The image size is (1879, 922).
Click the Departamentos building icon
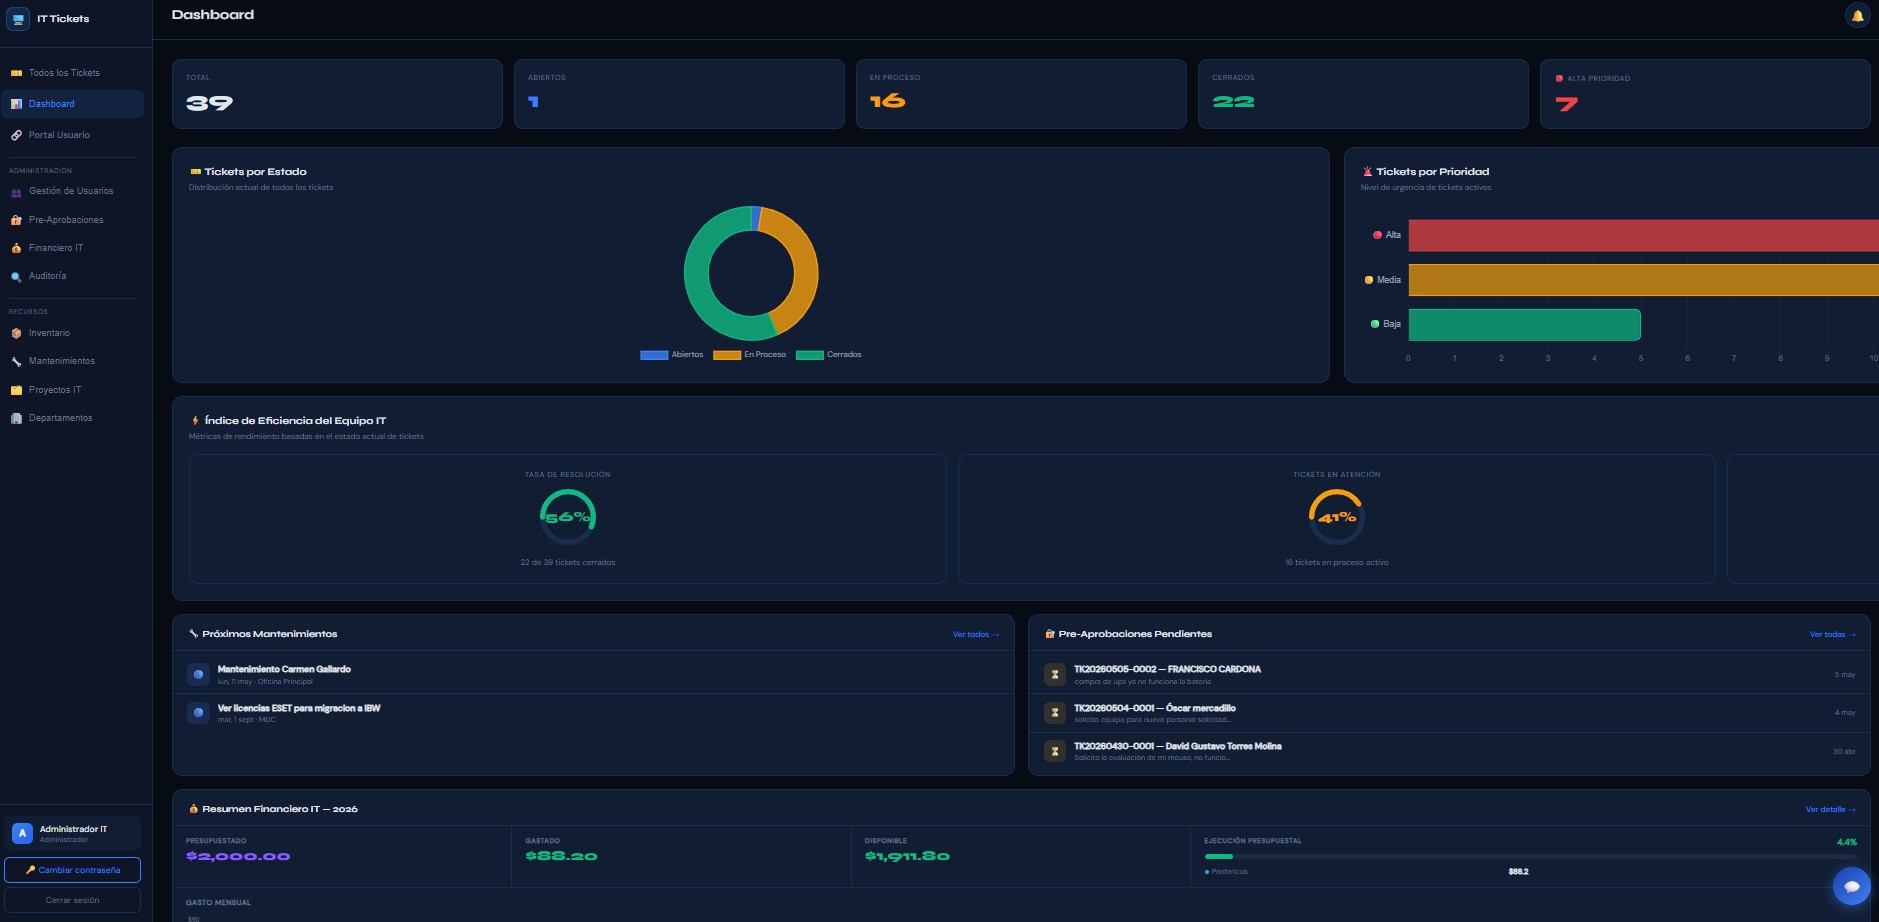pyautogui.click(x=16, y=418)
